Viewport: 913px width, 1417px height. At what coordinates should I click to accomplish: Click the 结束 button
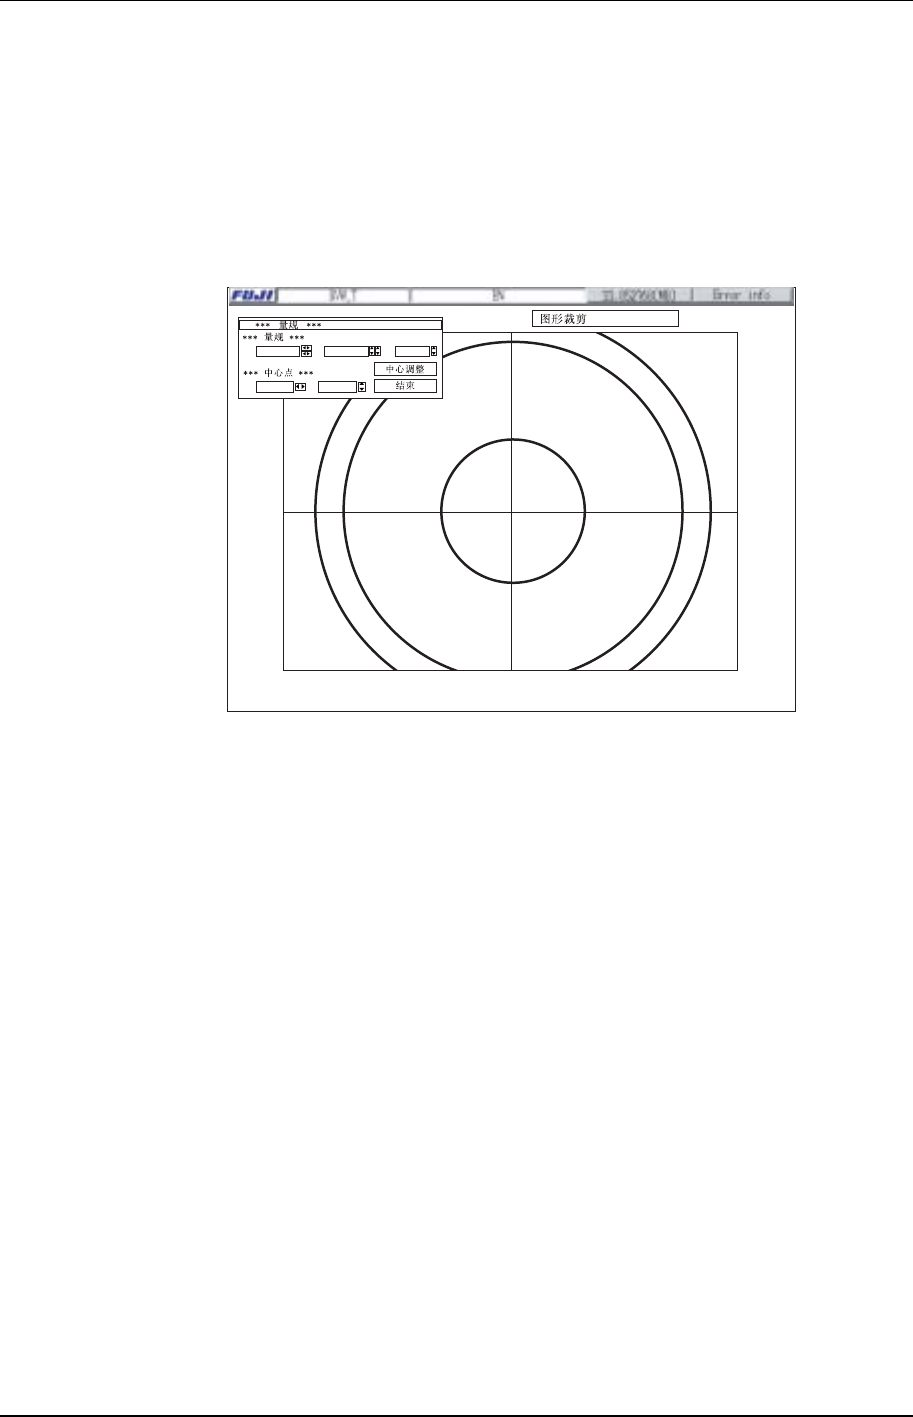point(405,386)
